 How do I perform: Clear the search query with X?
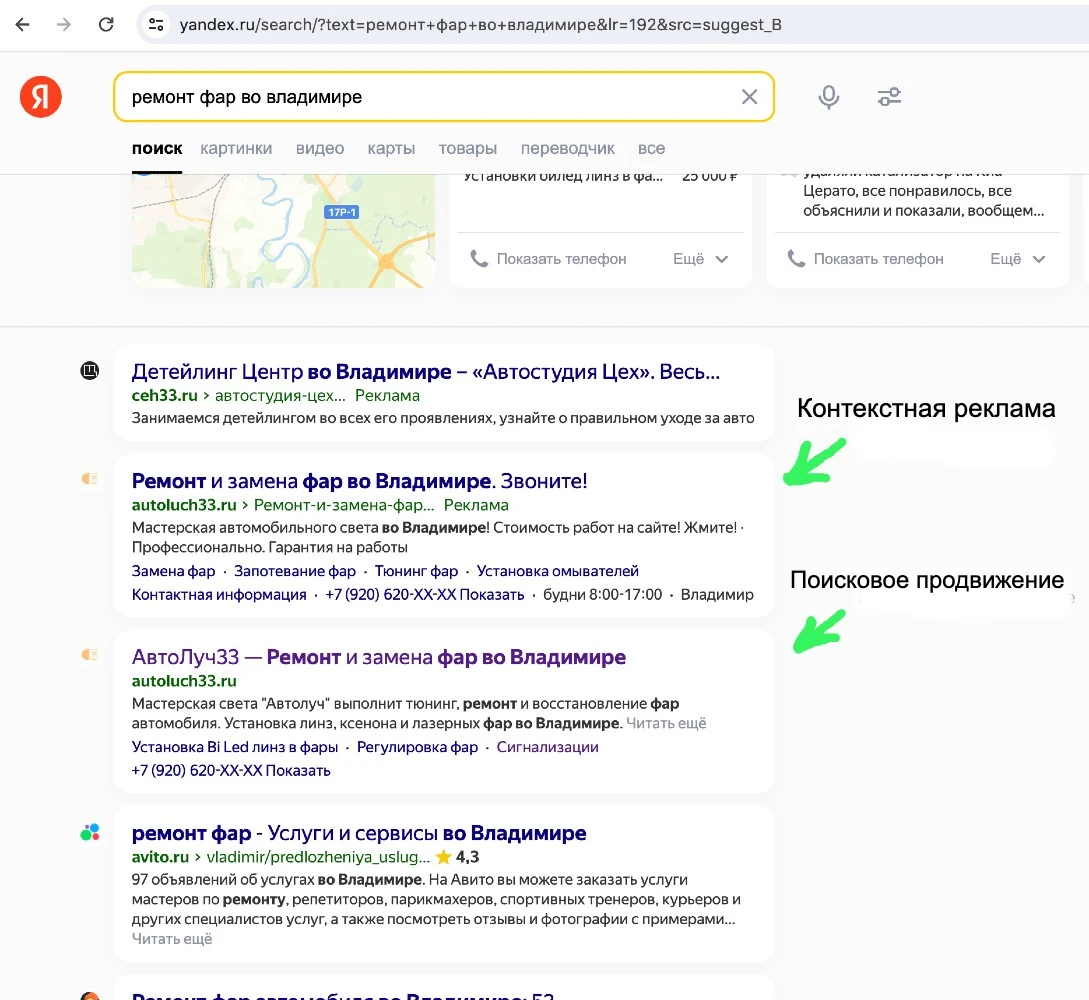[x=749, y=97]
